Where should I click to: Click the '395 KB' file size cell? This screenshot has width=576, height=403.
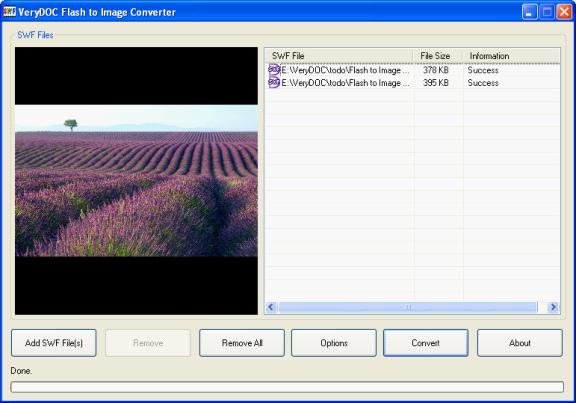(436, 83)
